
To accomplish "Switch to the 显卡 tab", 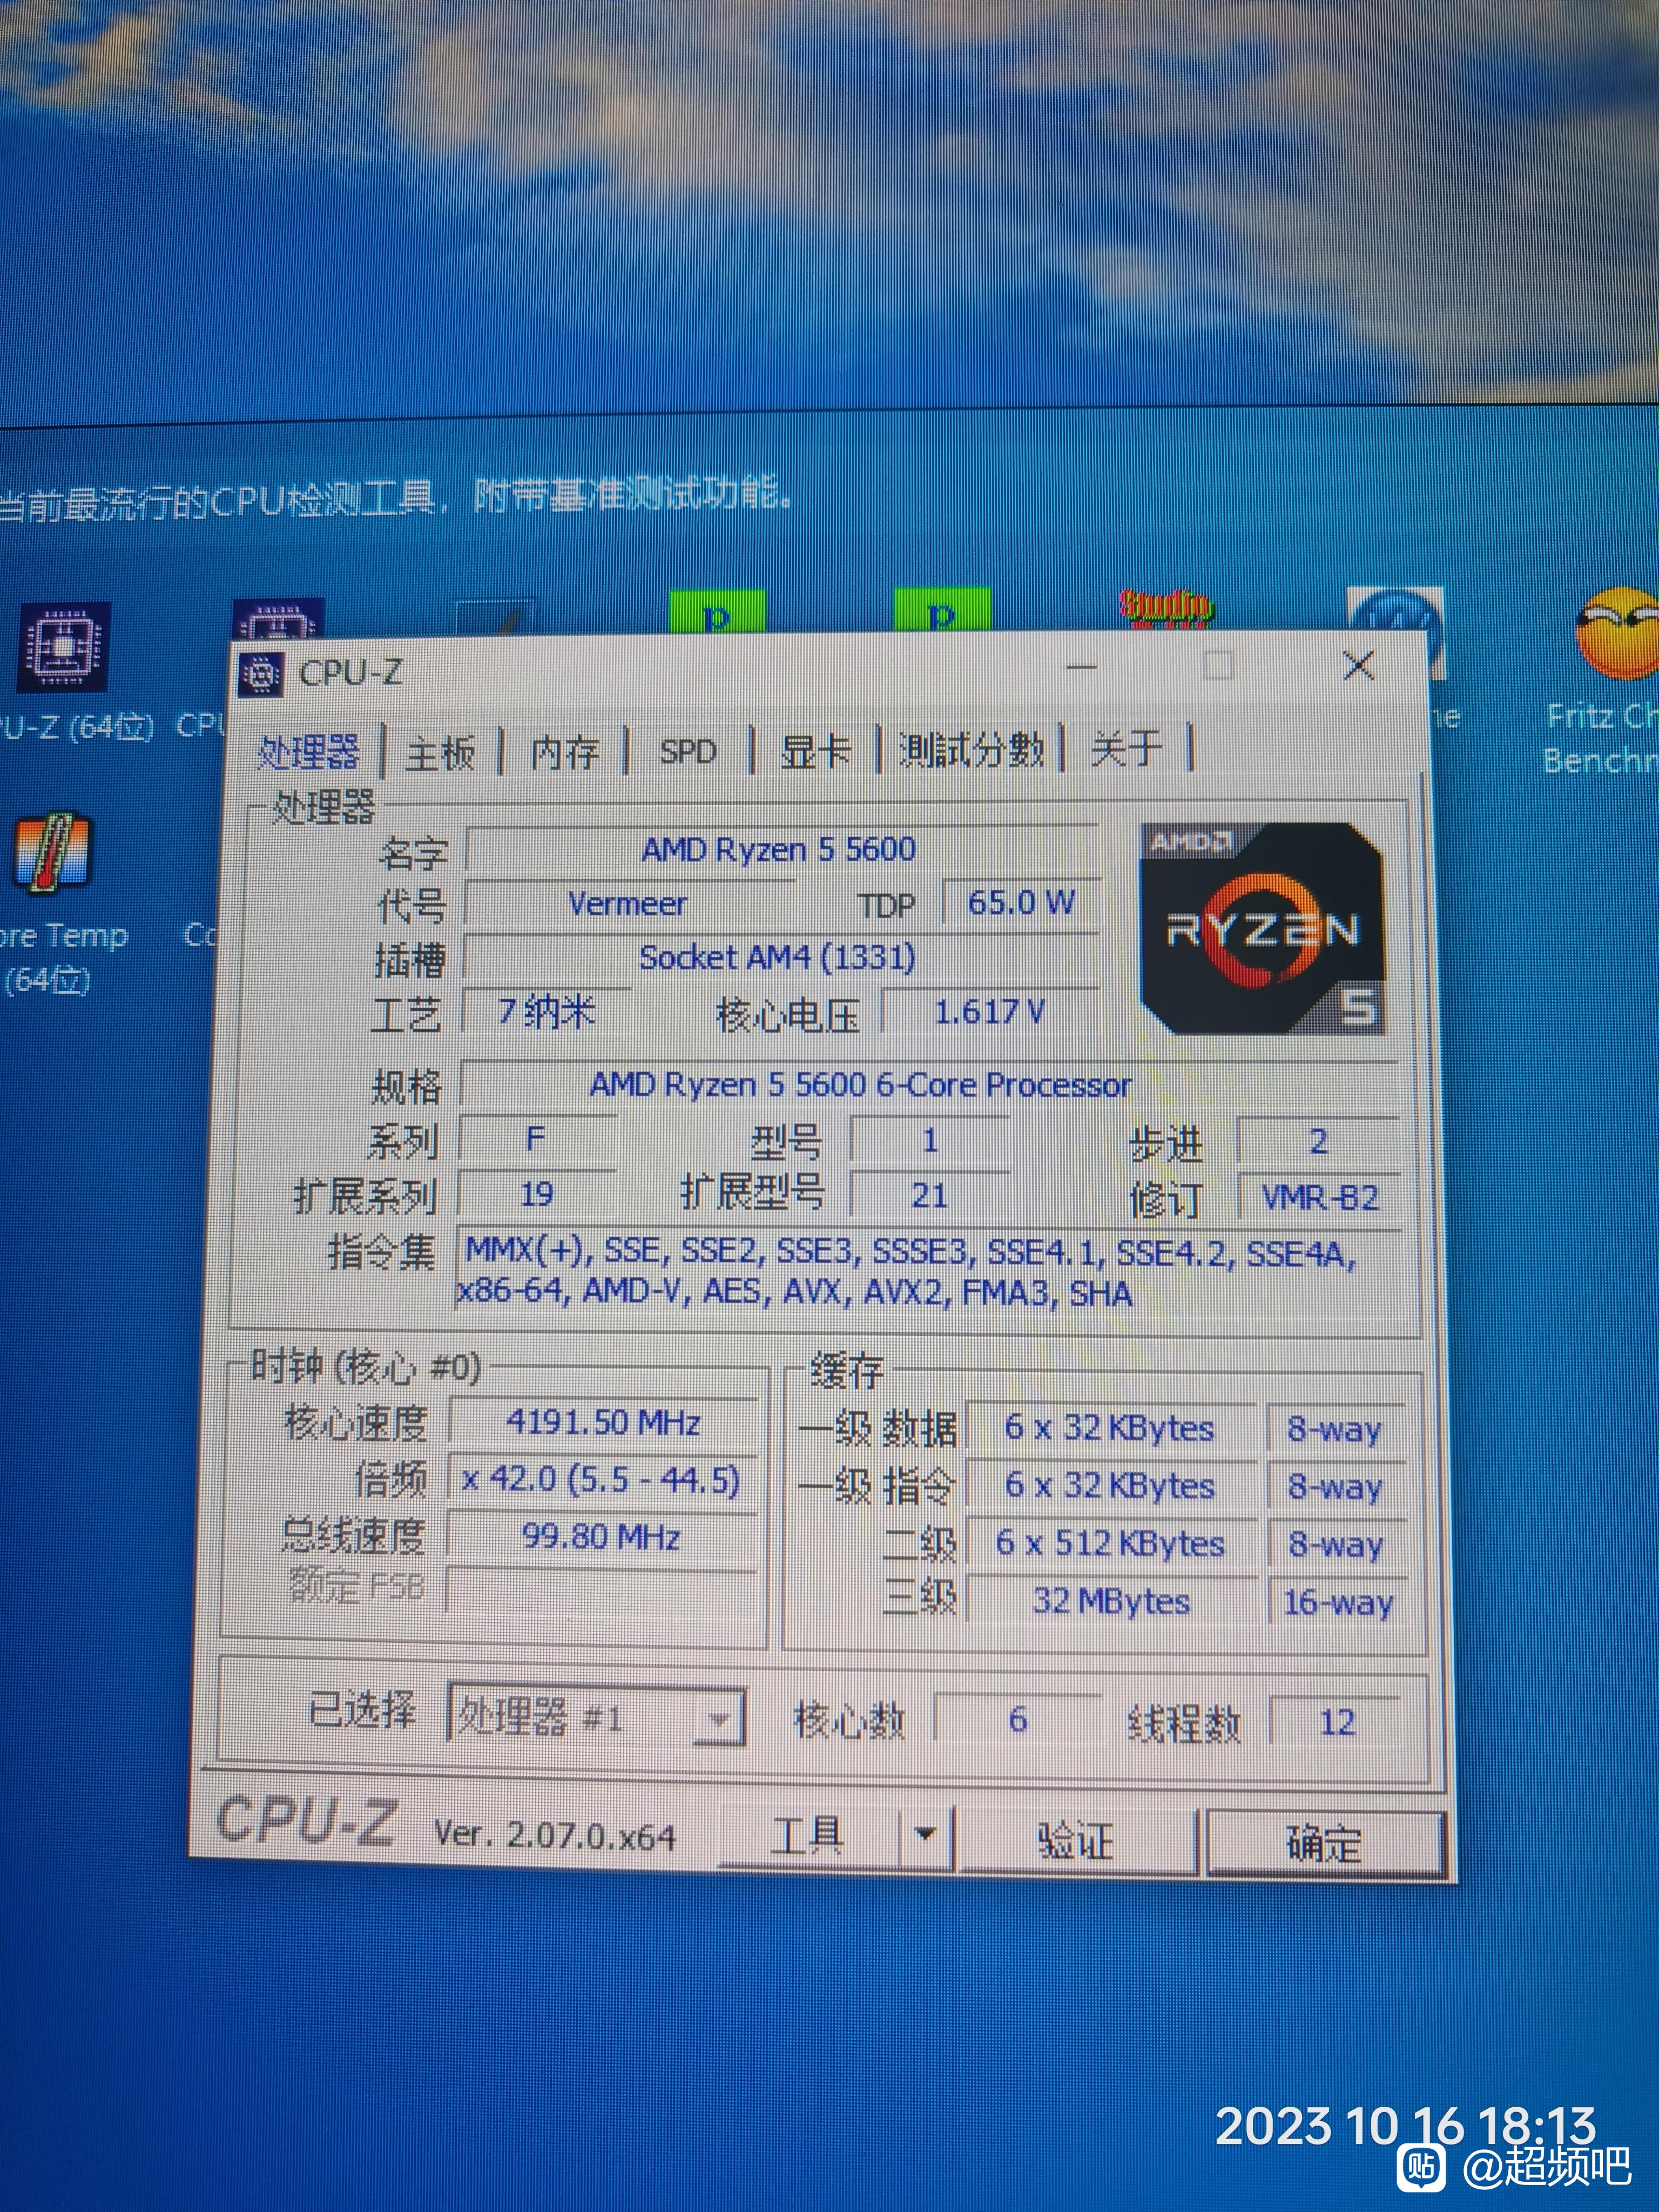I will pyautogui.click(x=815, y=750).
